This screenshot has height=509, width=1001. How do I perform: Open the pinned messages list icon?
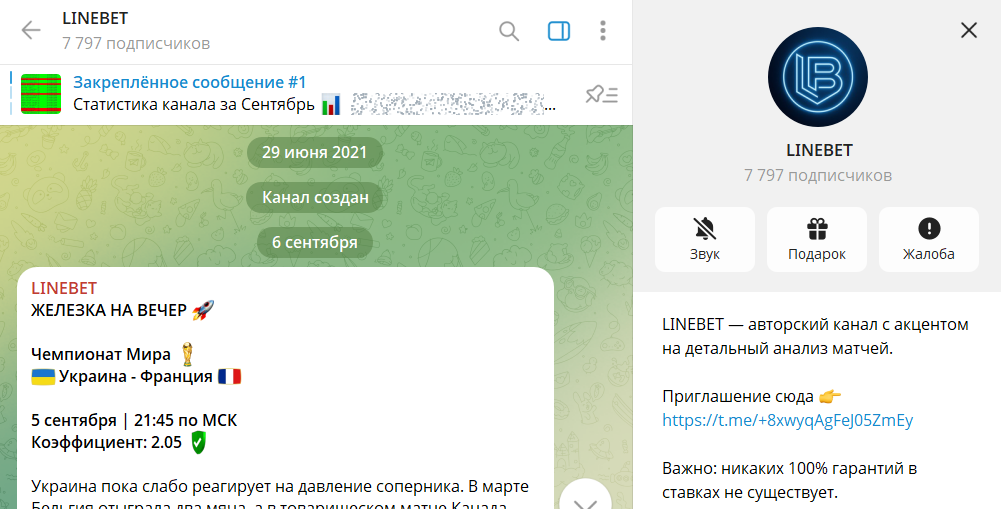click(x=601, y=95)
